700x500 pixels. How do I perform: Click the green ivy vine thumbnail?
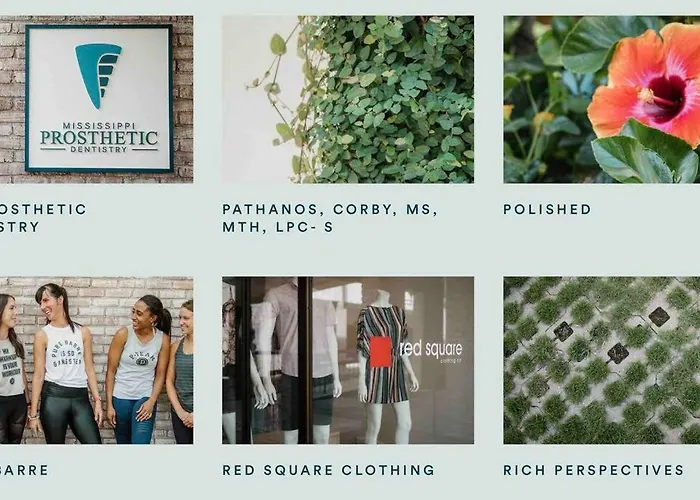(x=348, y=100)
